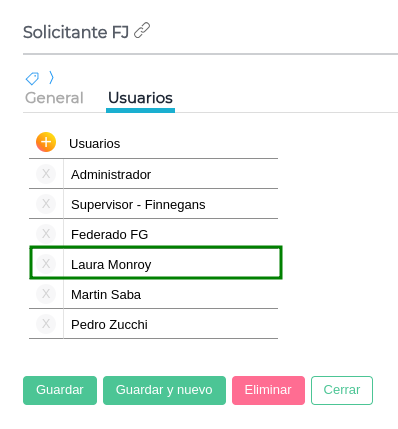Click the link icon beside Solicitante FJ
The width and height of the screenshot is (398, 429).
coord(142,31)
